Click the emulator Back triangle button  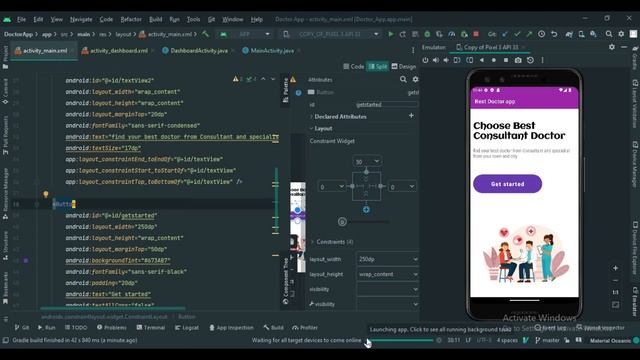[482, 60]
